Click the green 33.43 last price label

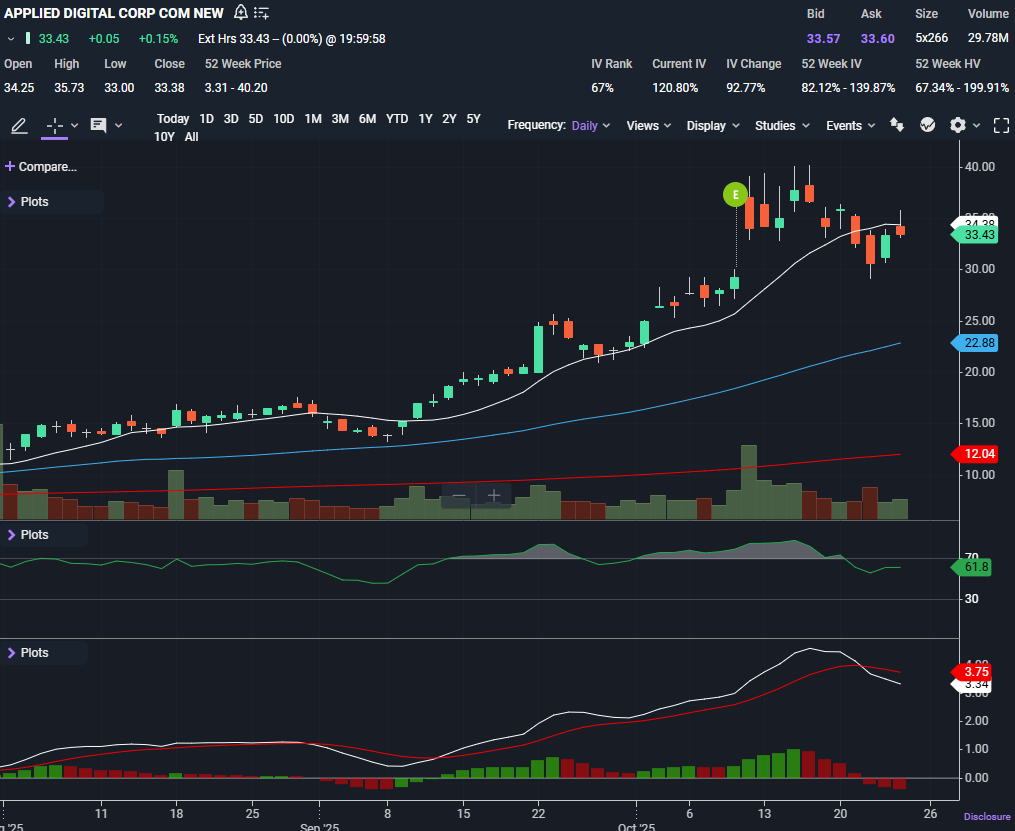point(974,234)
